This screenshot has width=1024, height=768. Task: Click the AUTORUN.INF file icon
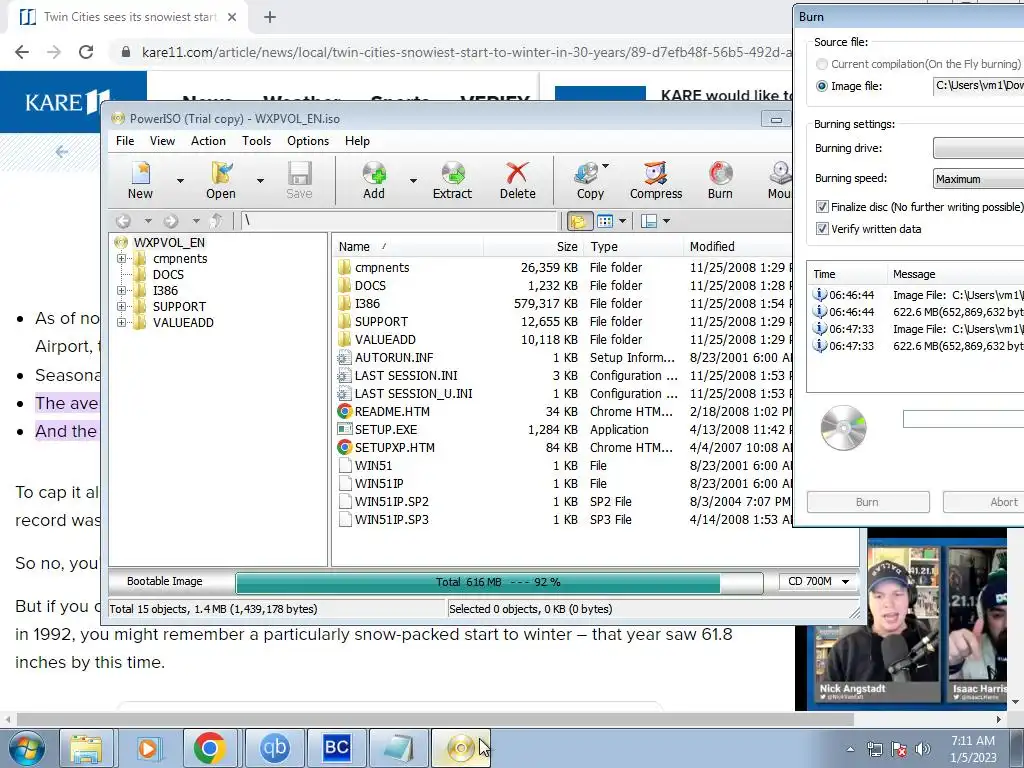tap(345, 358)
